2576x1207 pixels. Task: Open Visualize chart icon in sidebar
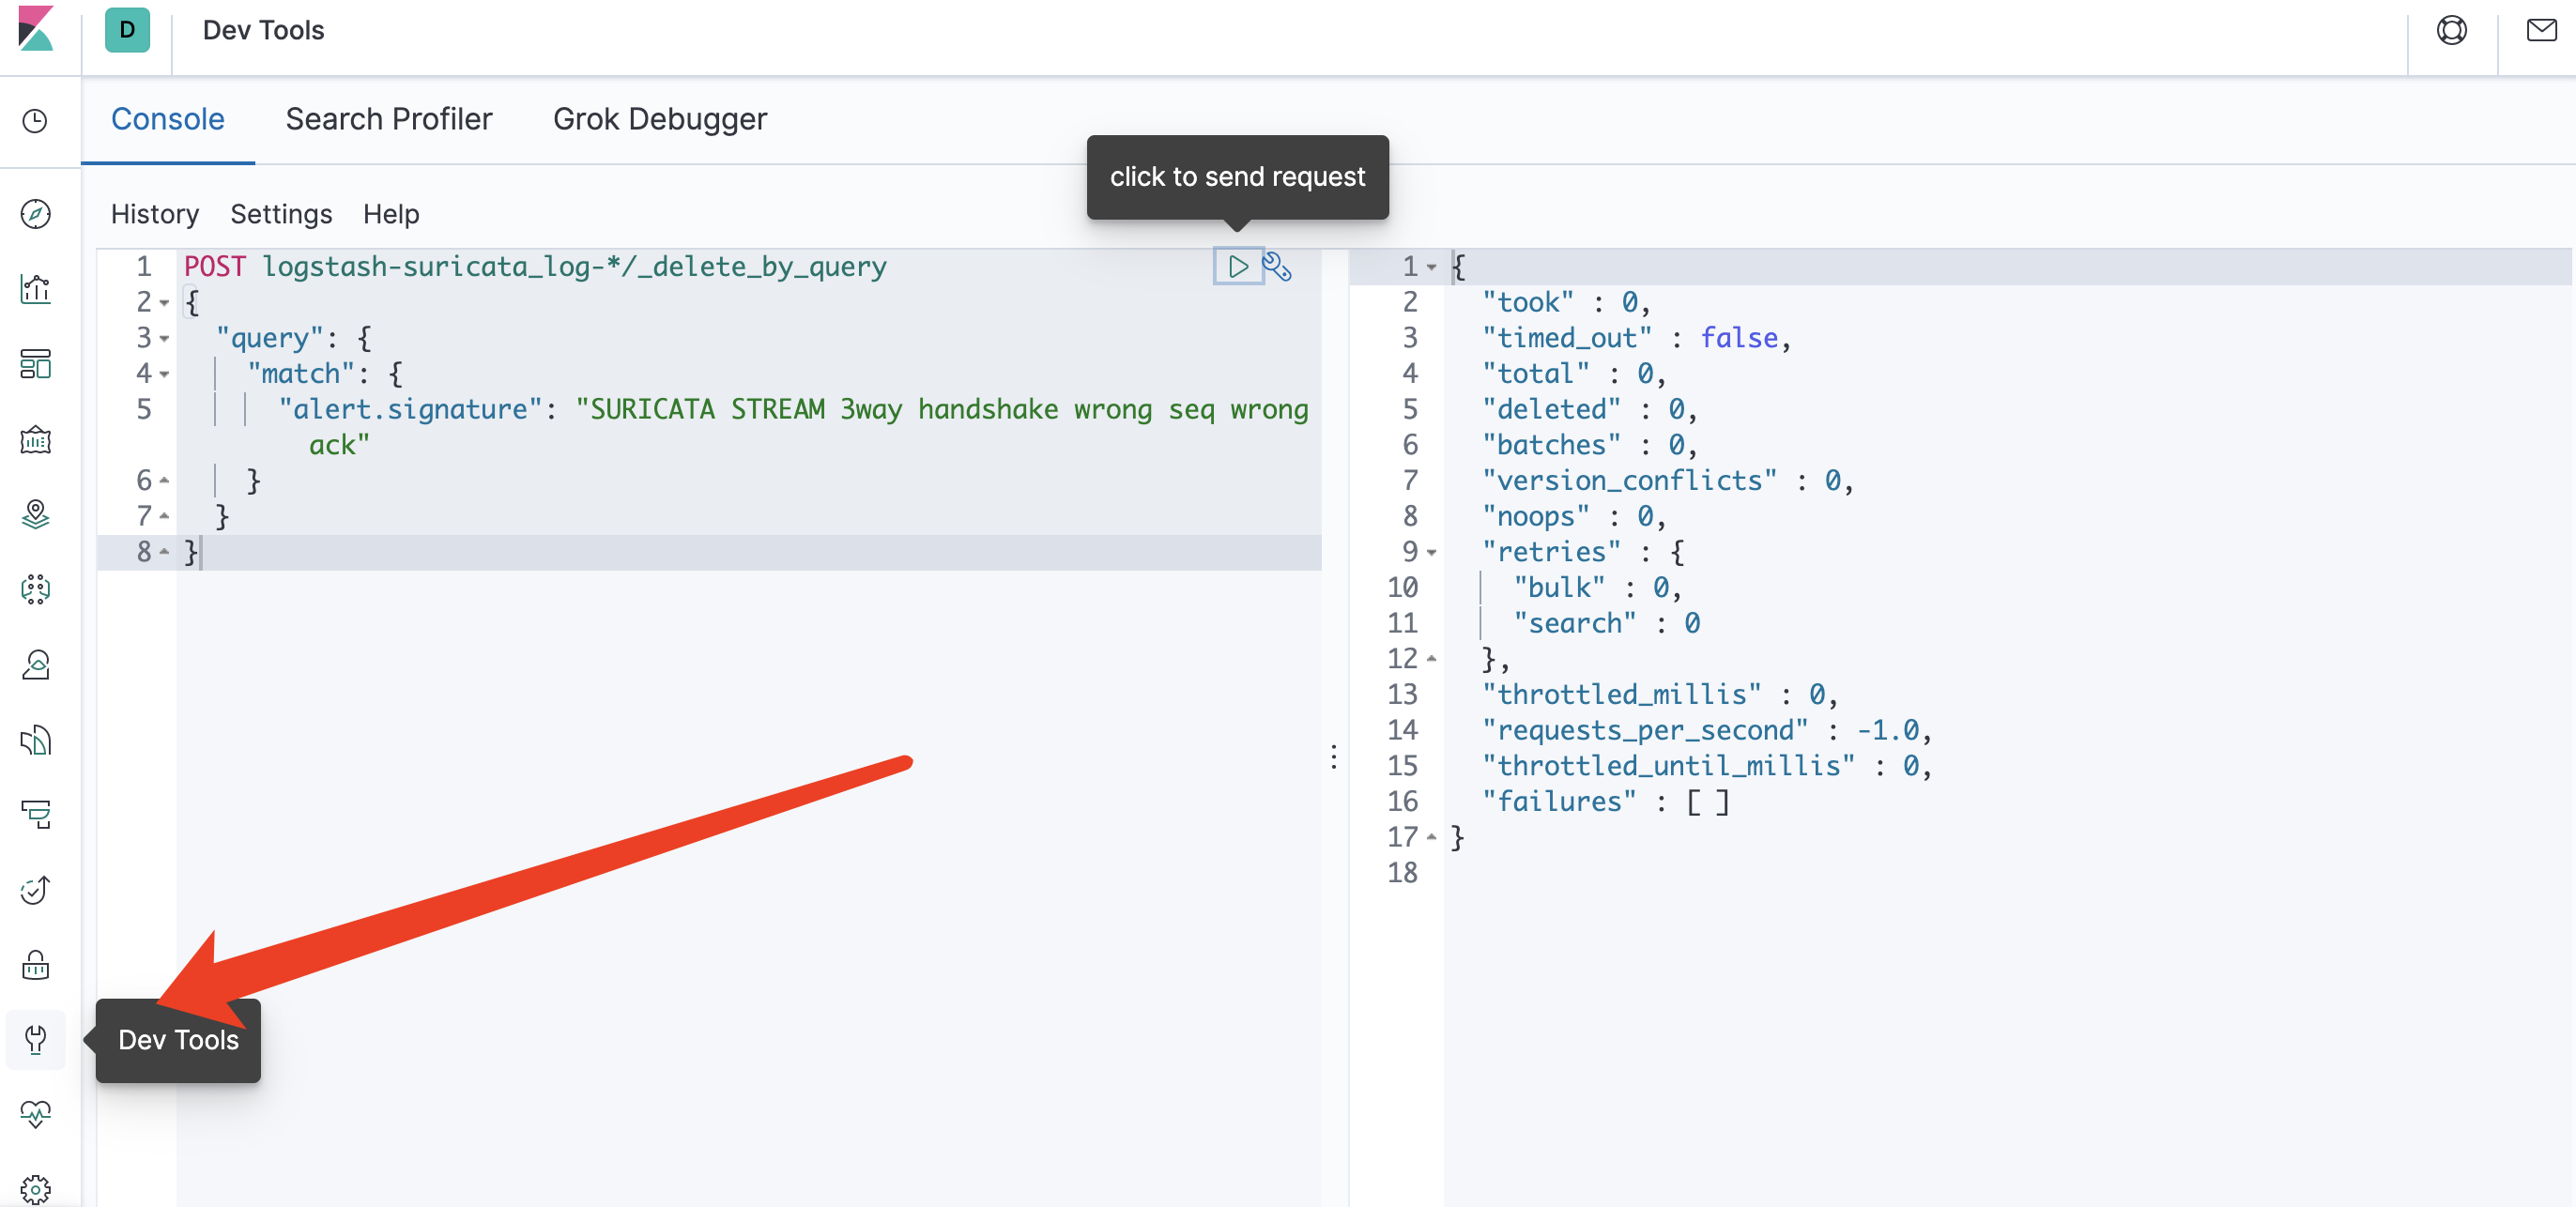(36, 289)
